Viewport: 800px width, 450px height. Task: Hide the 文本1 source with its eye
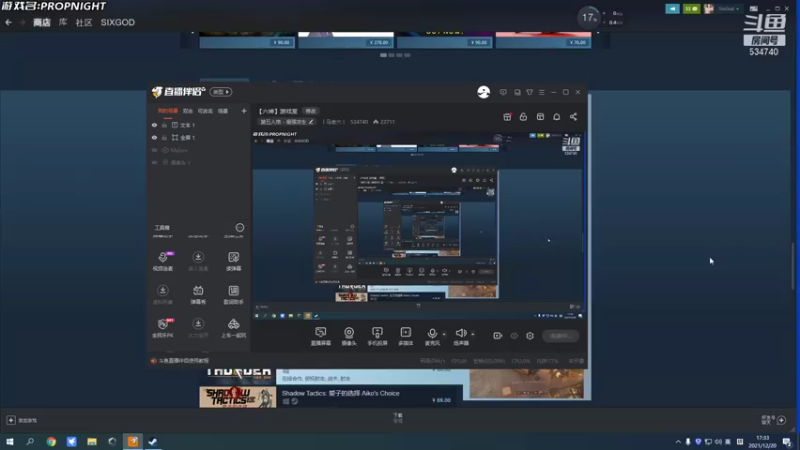coord(155,125)
